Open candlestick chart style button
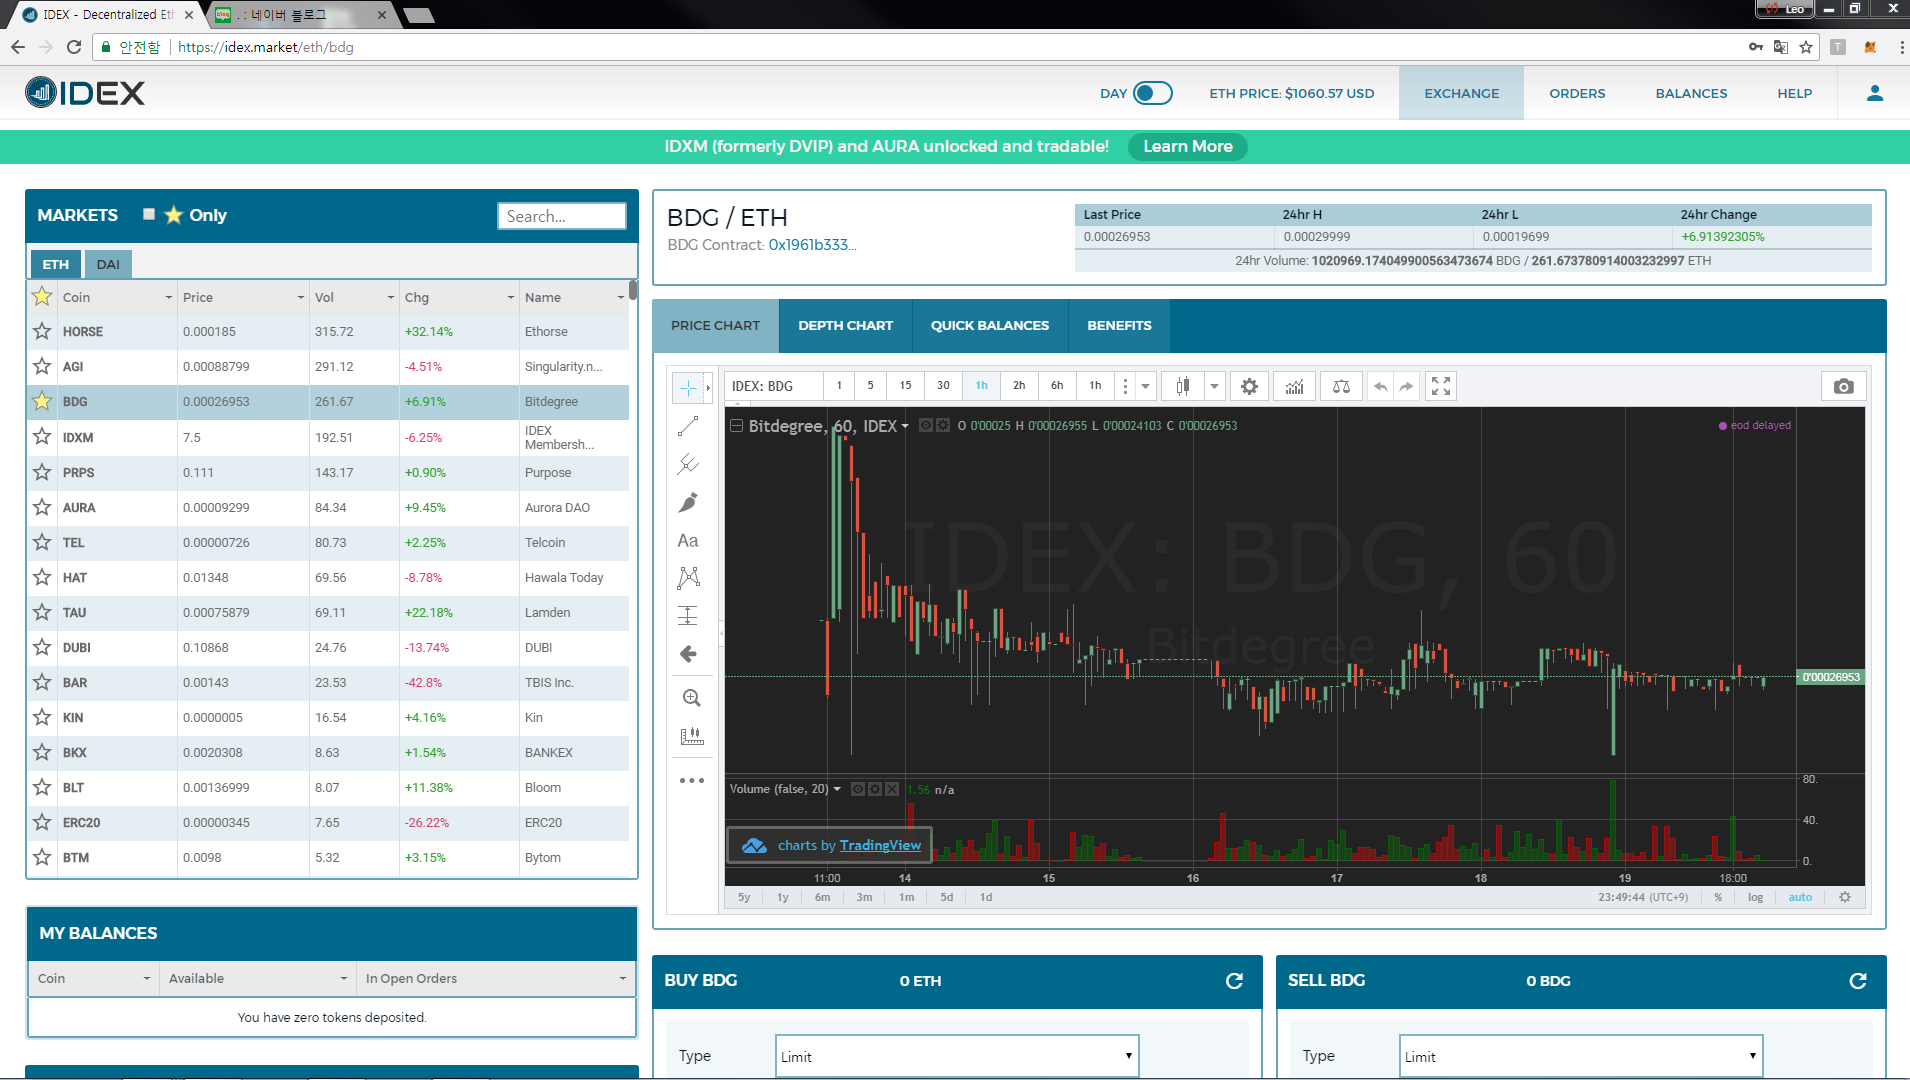 [1183, 386]
